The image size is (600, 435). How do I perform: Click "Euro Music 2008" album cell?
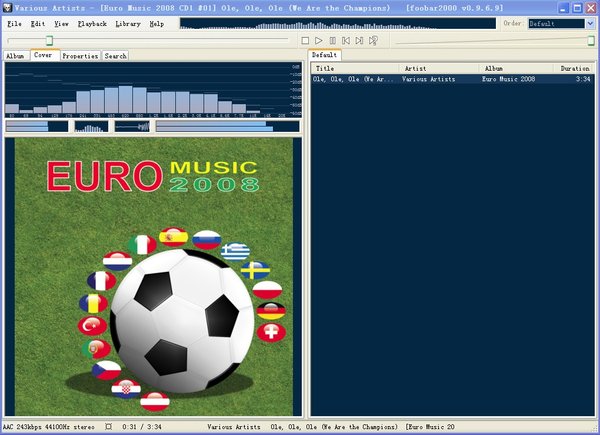click(x=508, y=79)
